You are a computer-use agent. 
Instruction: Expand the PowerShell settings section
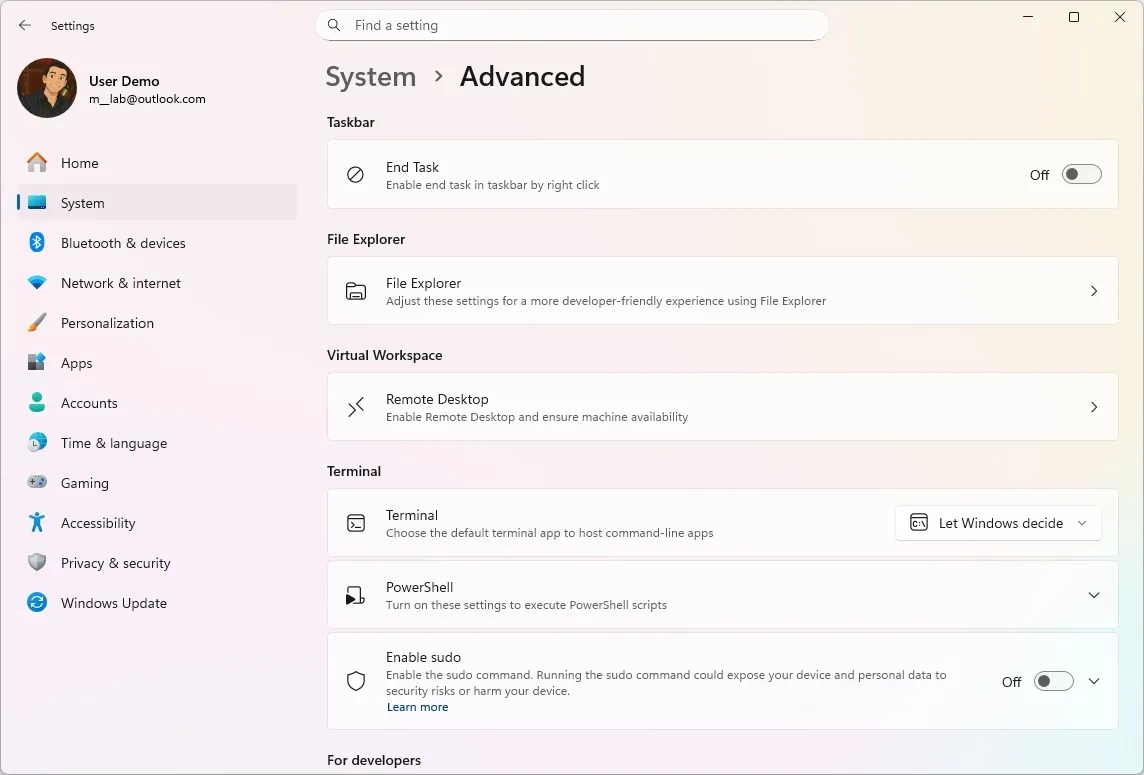click(x=1093, y=595)
